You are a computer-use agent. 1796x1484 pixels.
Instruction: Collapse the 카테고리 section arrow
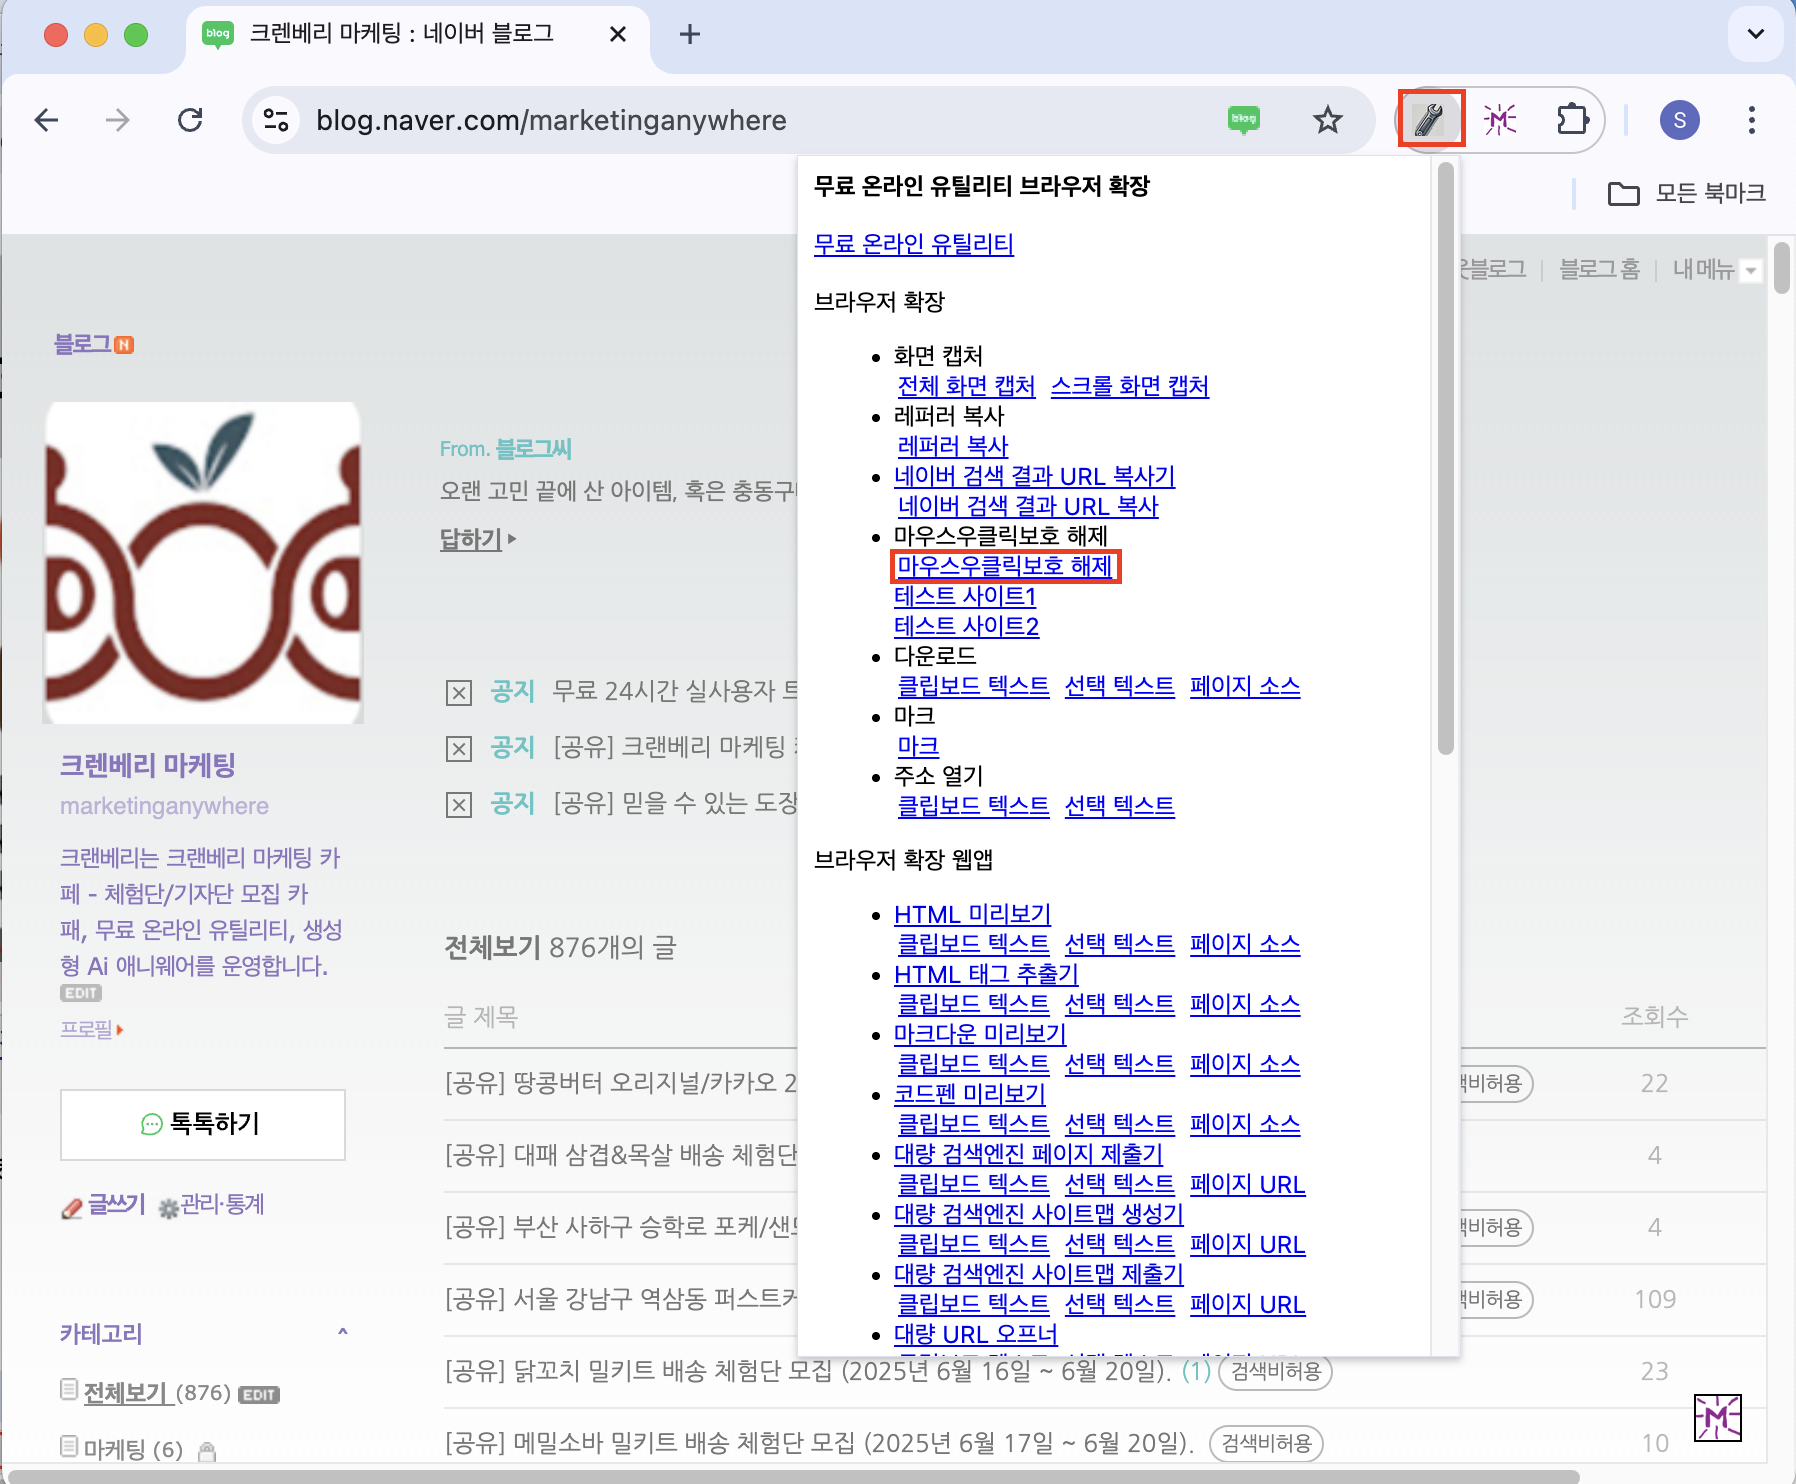tap(342, 1332)
